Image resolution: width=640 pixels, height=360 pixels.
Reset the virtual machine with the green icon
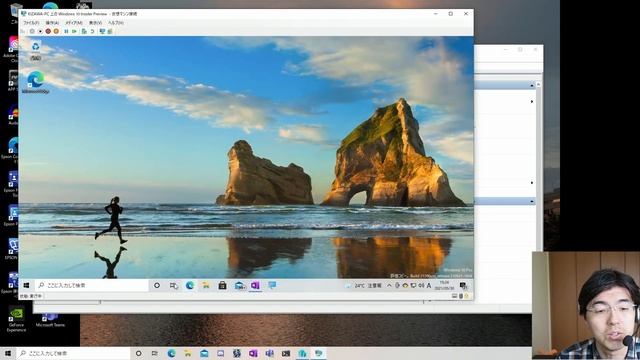pyautogui.click(x=74, y=31)
